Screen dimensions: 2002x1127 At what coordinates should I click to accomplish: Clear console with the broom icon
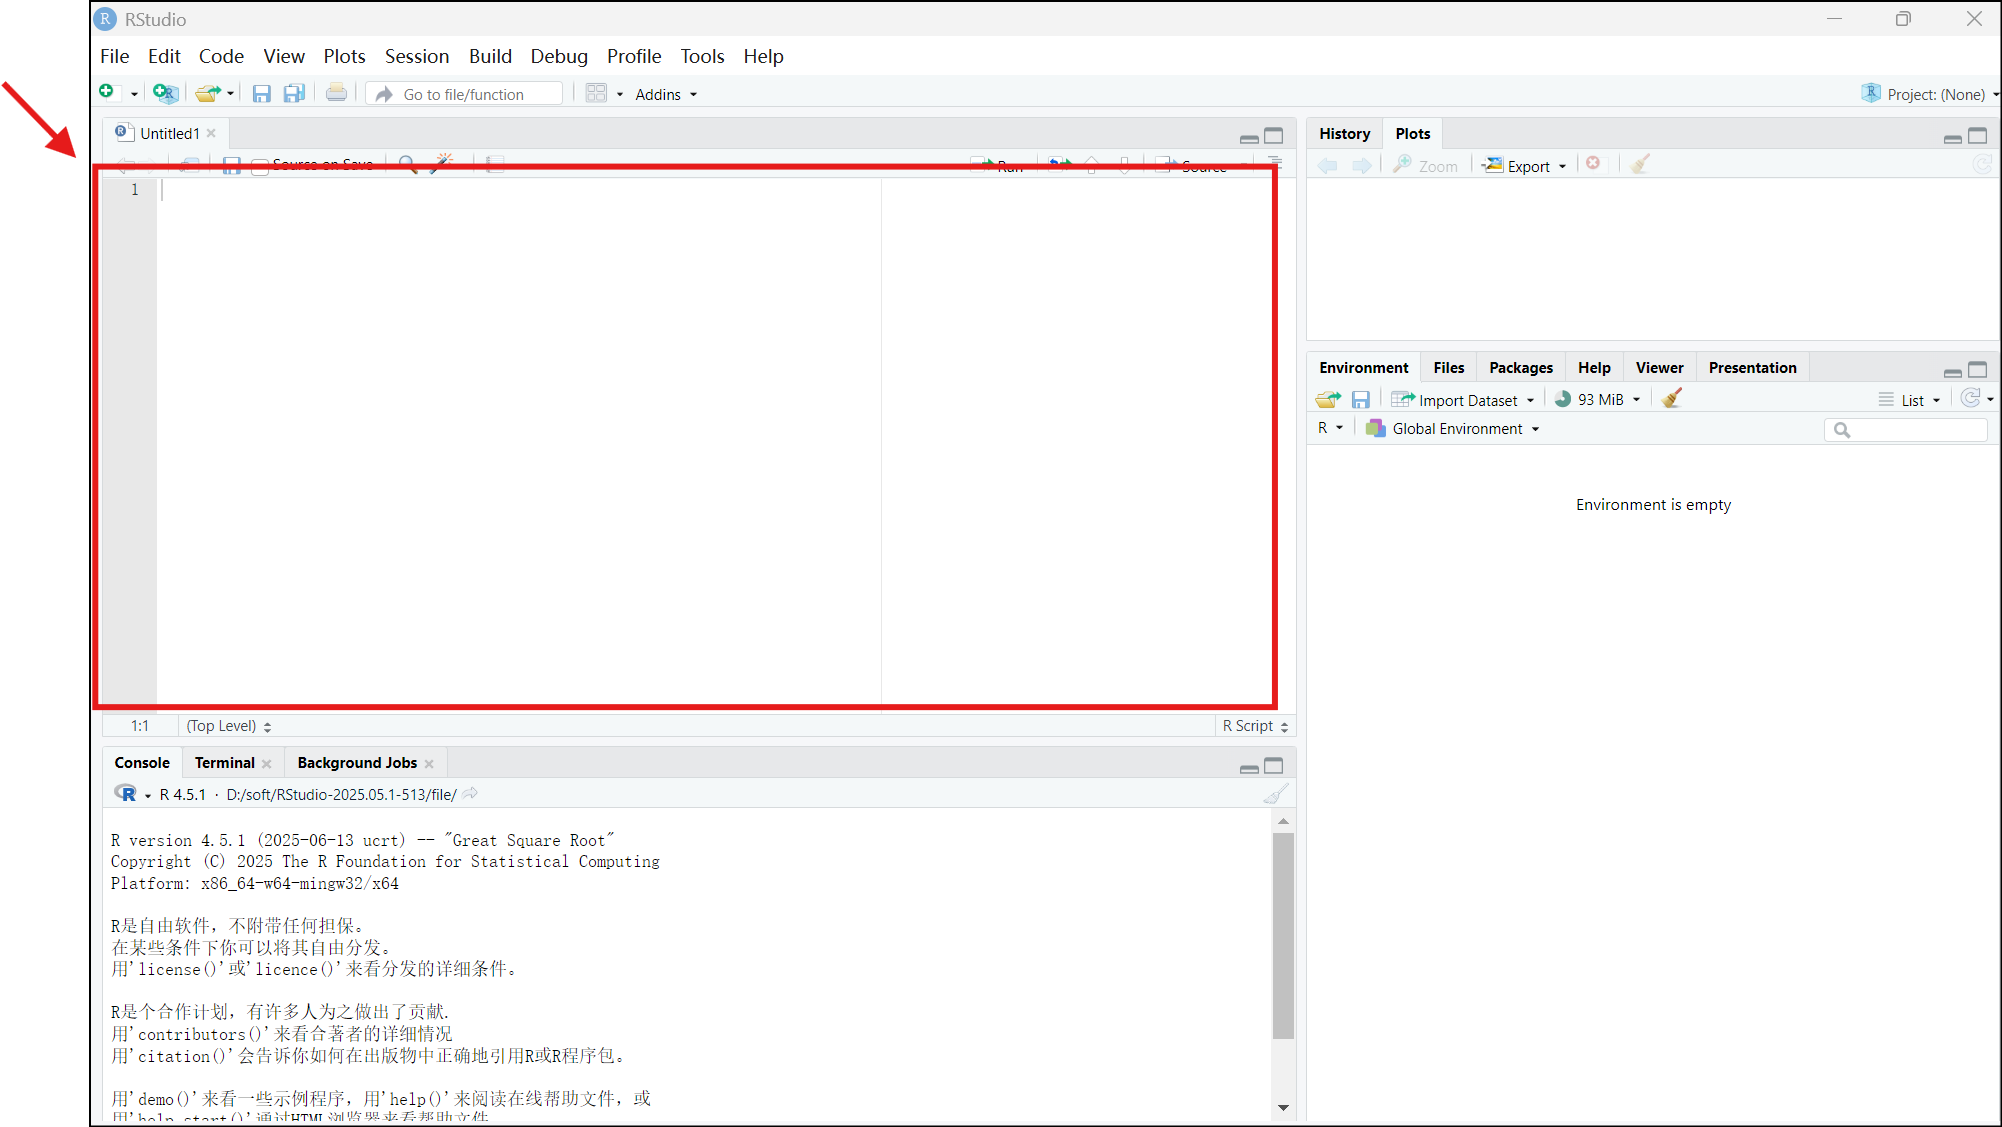point(1276,794)
